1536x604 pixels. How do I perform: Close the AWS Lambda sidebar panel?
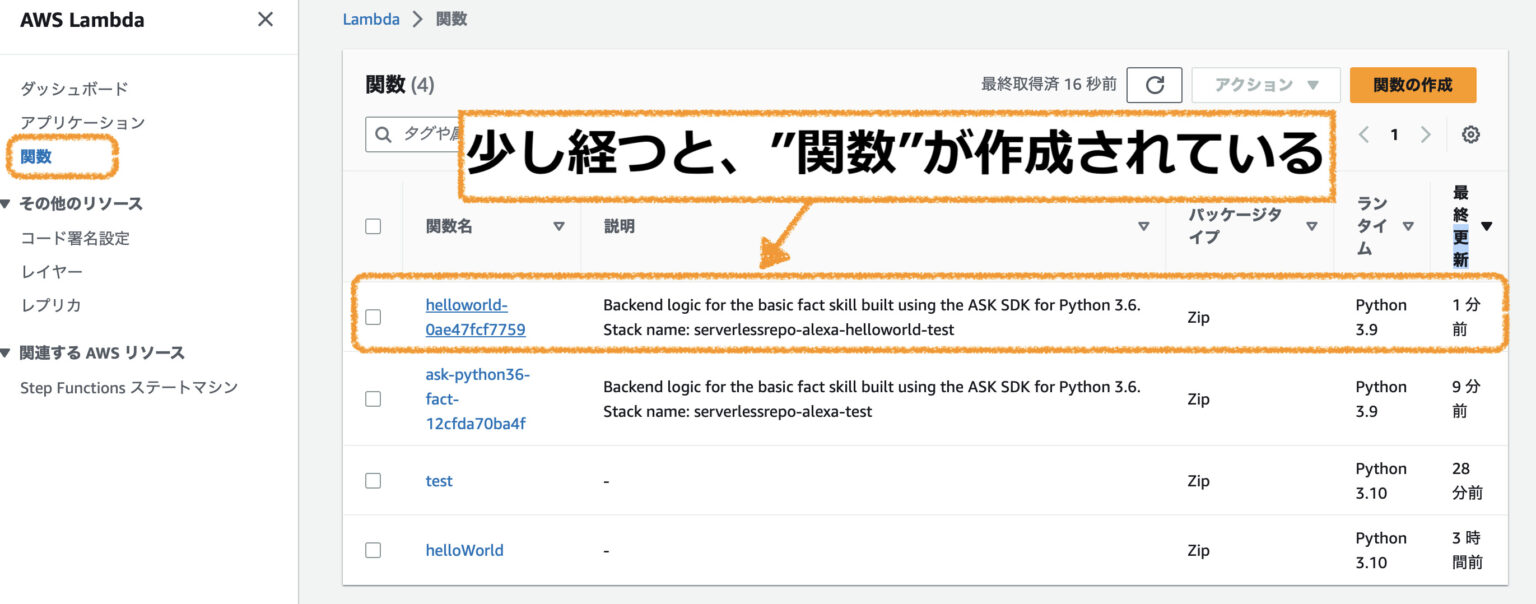point(264,19)
